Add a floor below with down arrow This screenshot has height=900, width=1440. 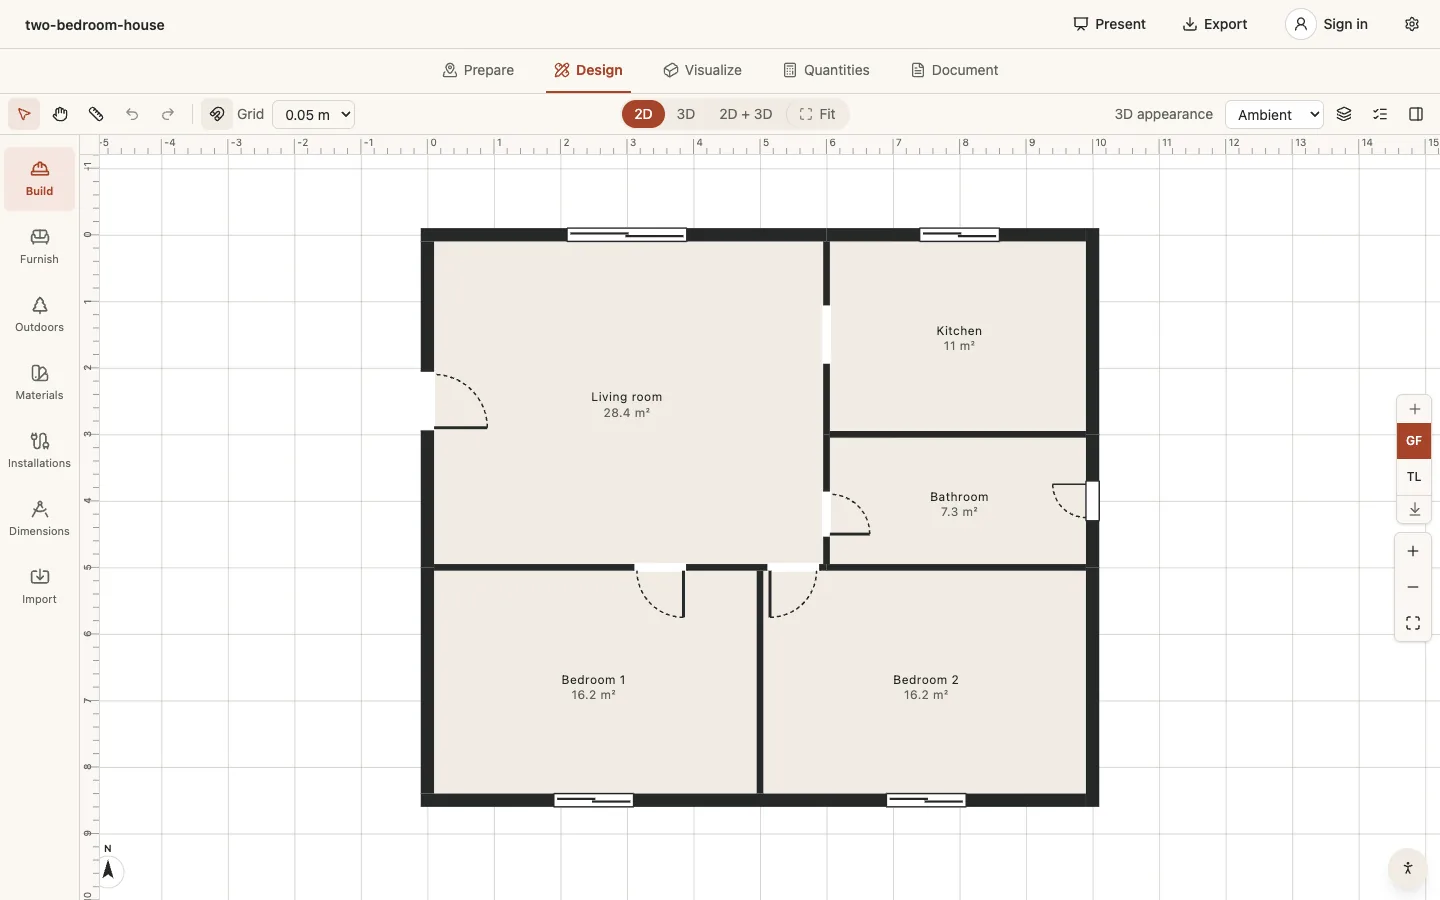click(1414, 509)
